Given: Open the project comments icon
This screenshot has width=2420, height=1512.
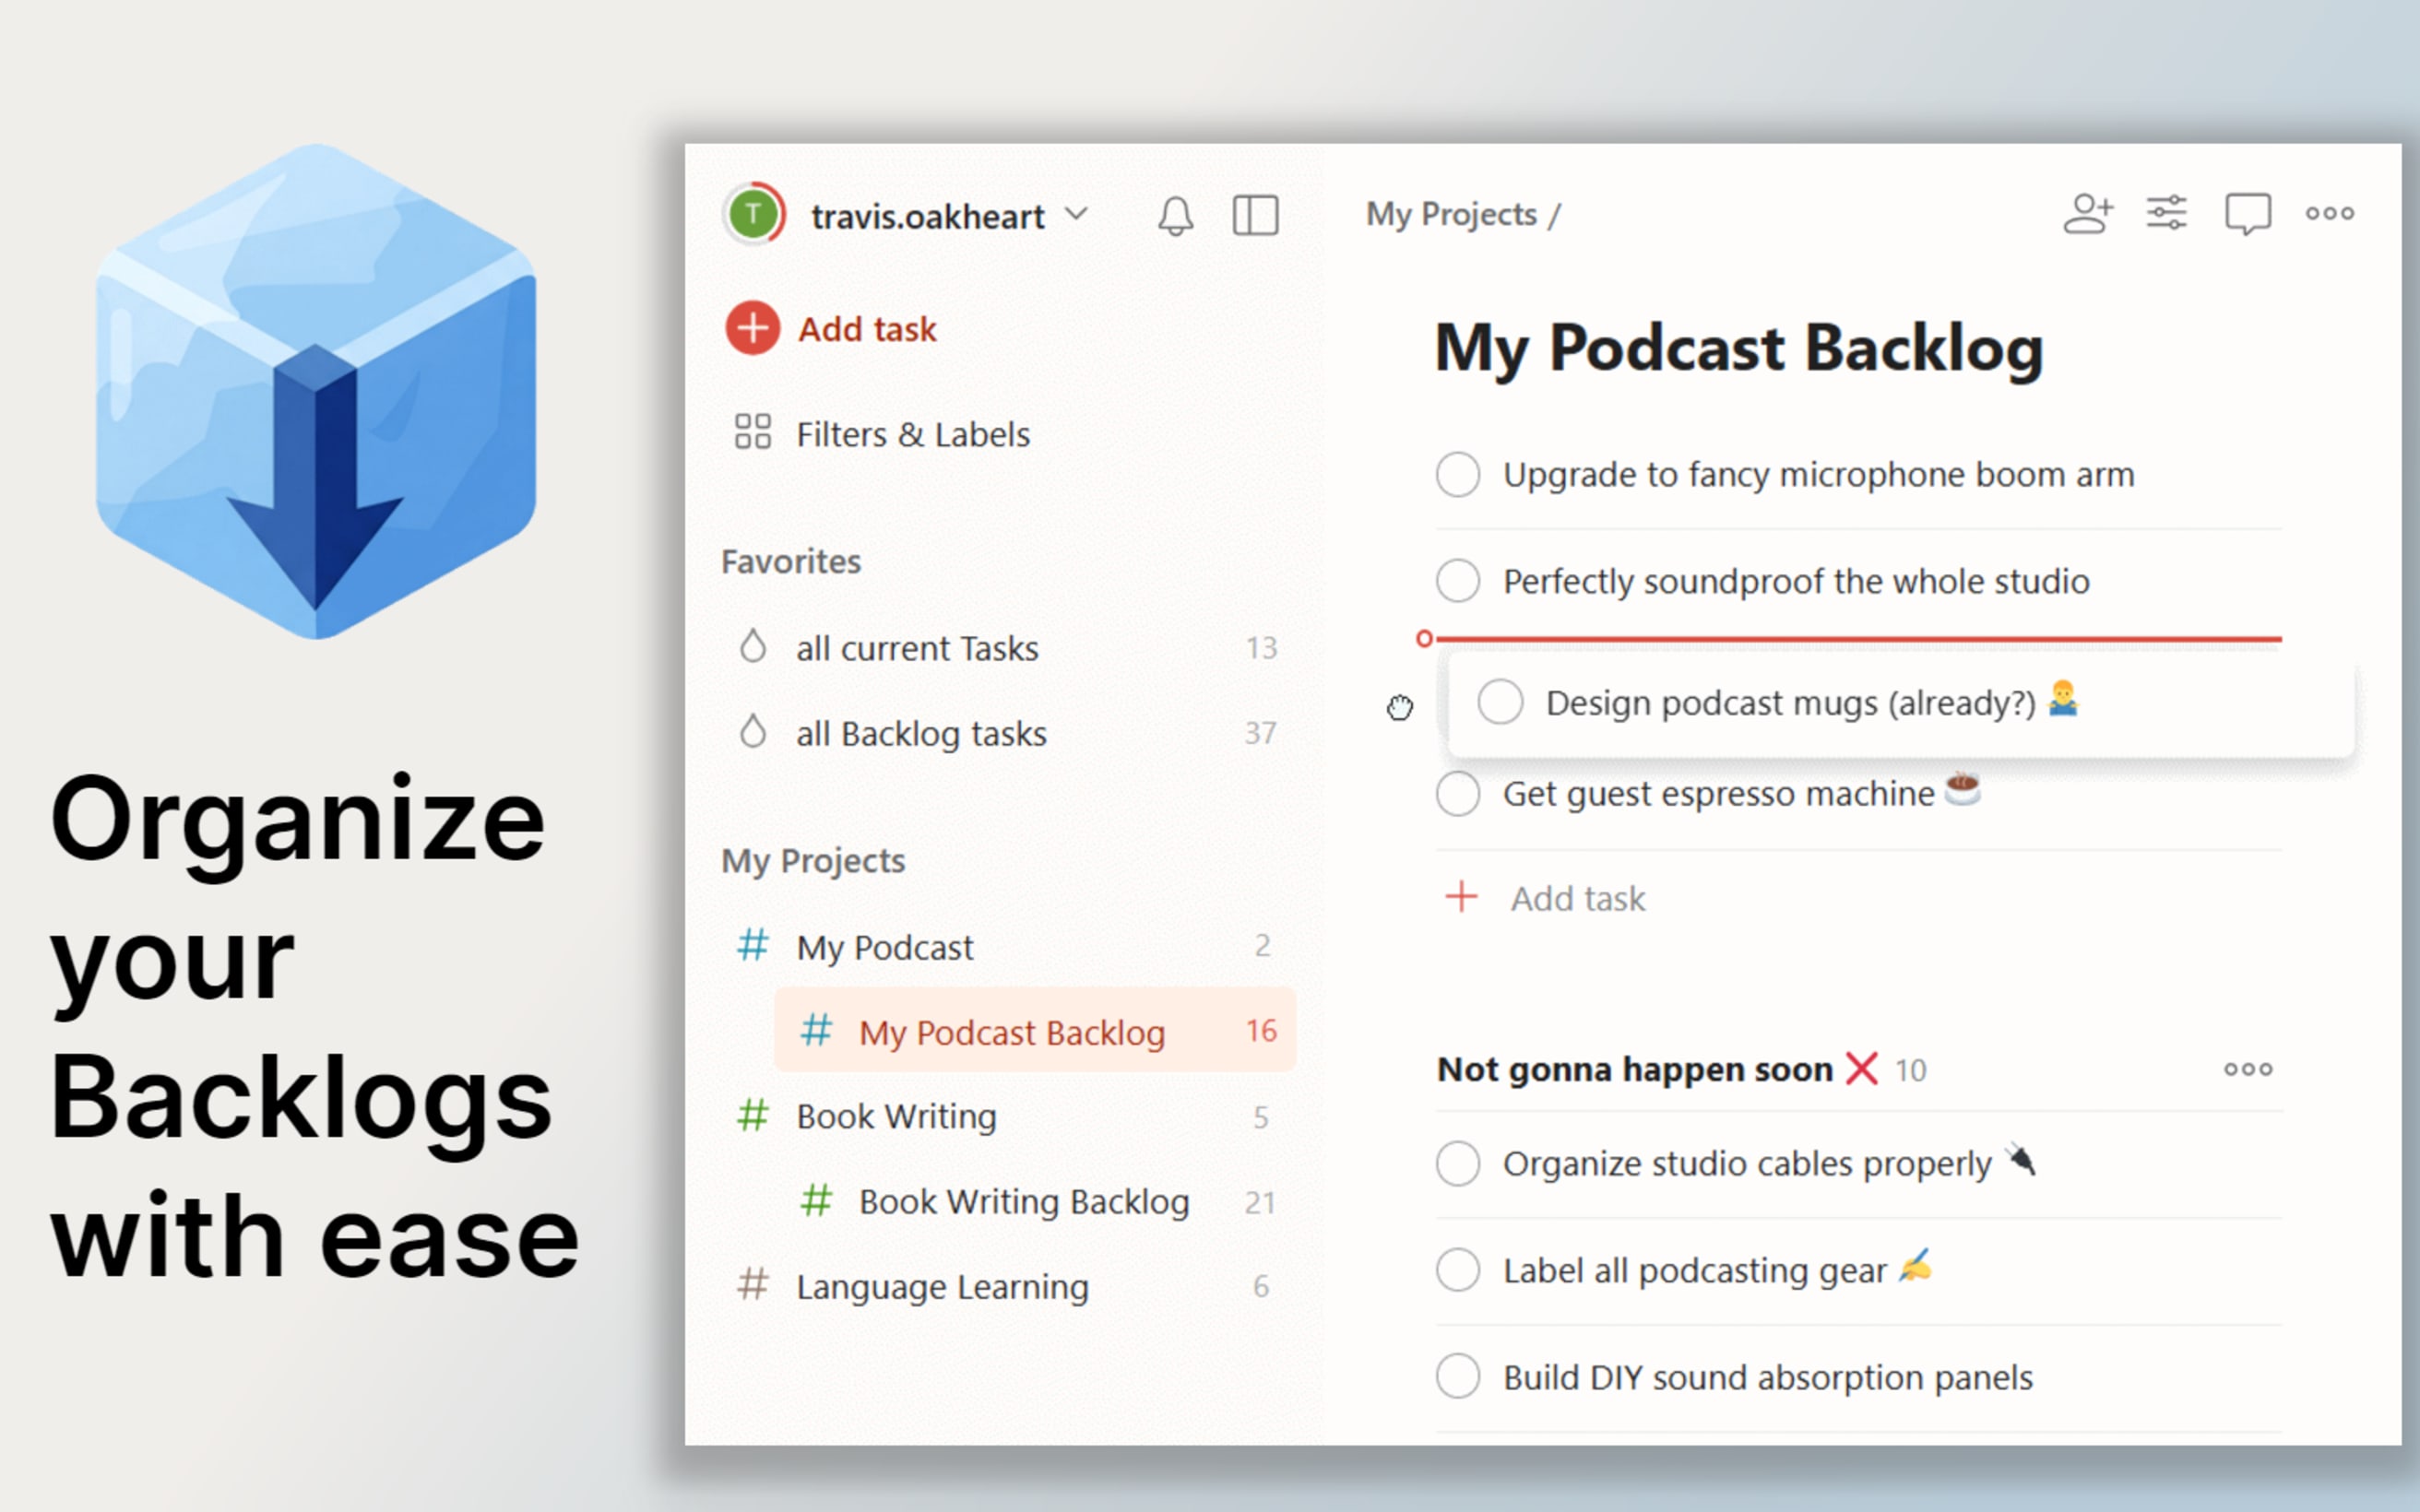Looking at the screenshot, I should pos(2247,214).
